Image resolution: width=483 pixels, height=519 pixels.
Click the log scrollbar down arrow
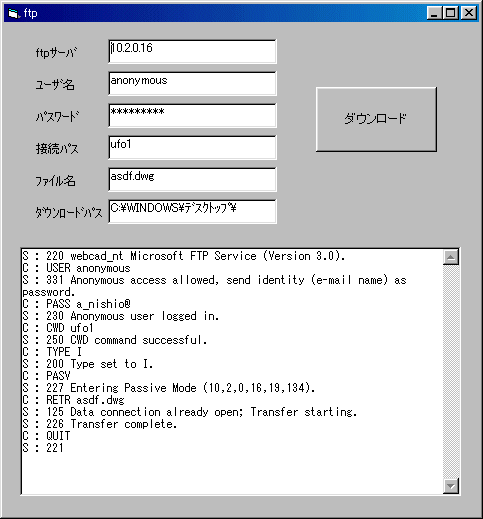[x=451, y=486]
